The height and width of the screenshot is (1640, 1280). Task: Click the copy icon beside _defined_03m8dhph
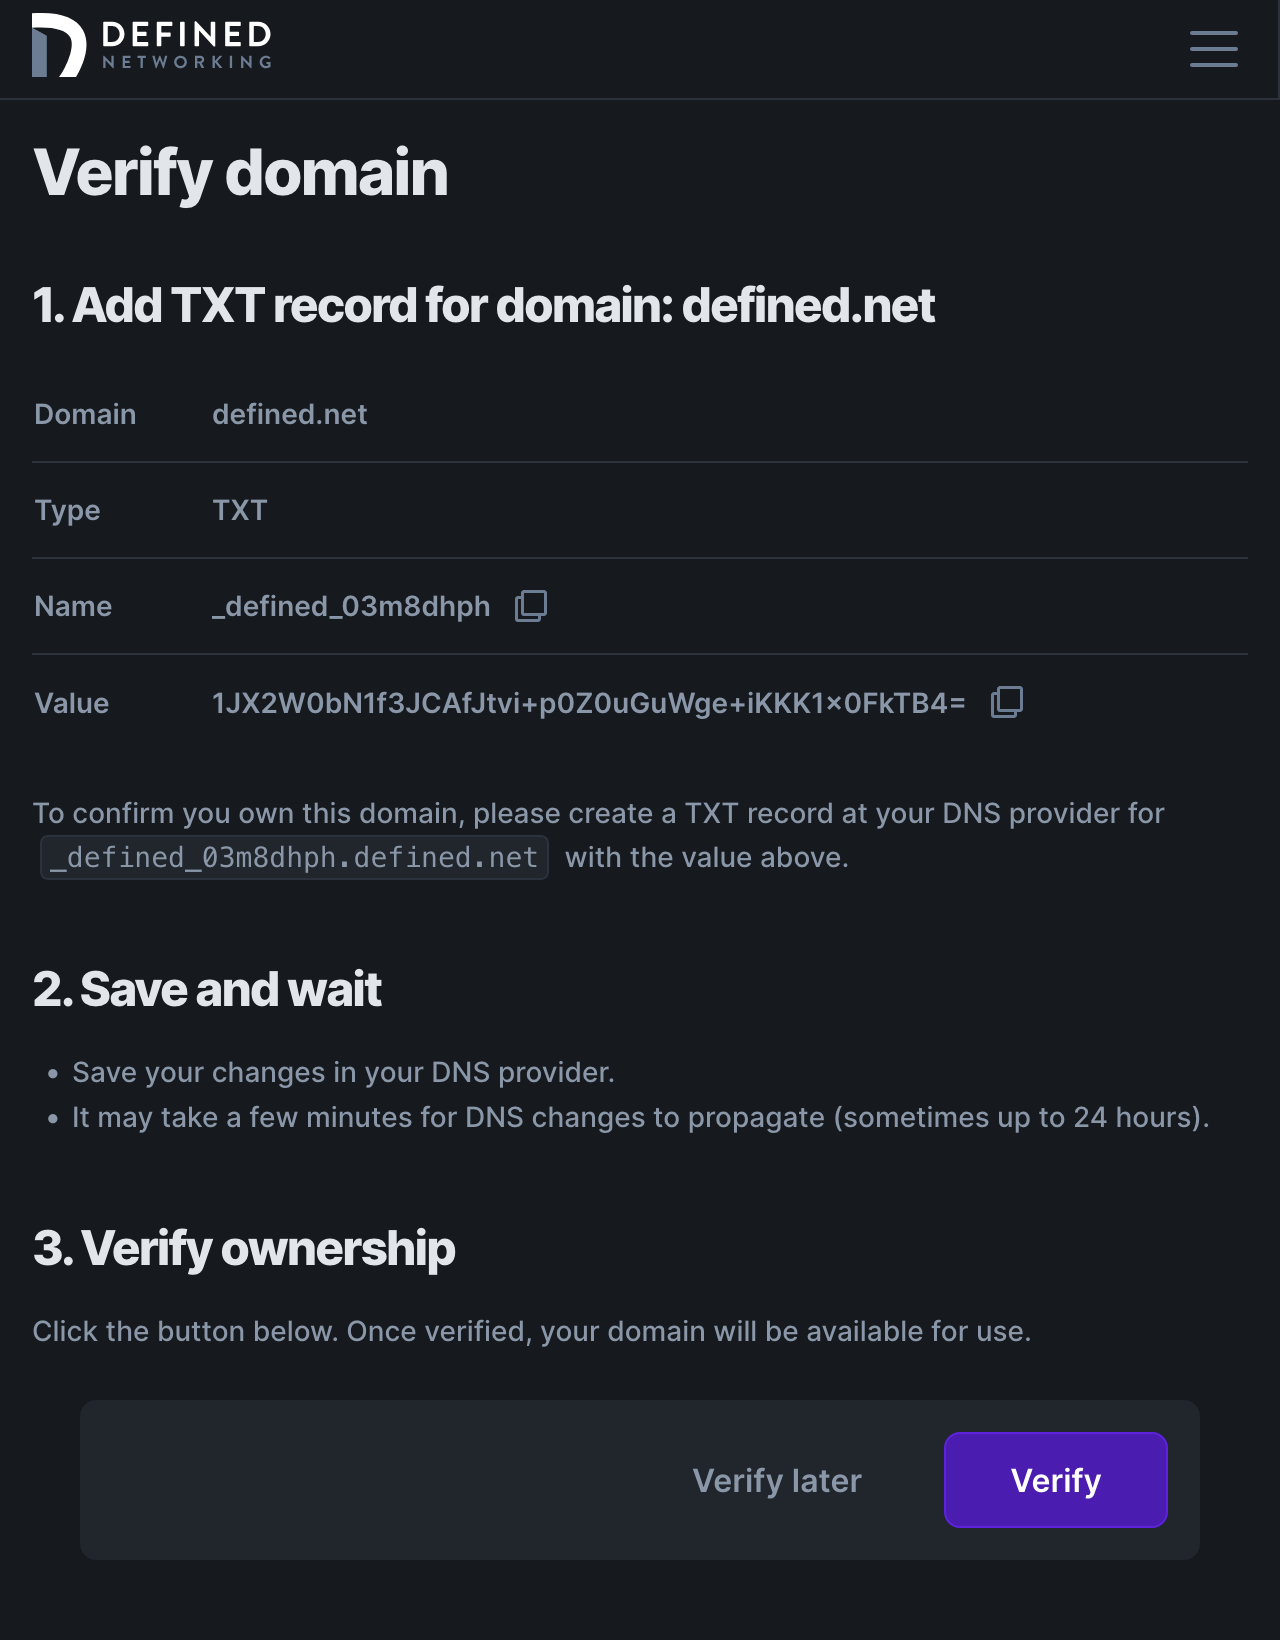tap(530, 606)
